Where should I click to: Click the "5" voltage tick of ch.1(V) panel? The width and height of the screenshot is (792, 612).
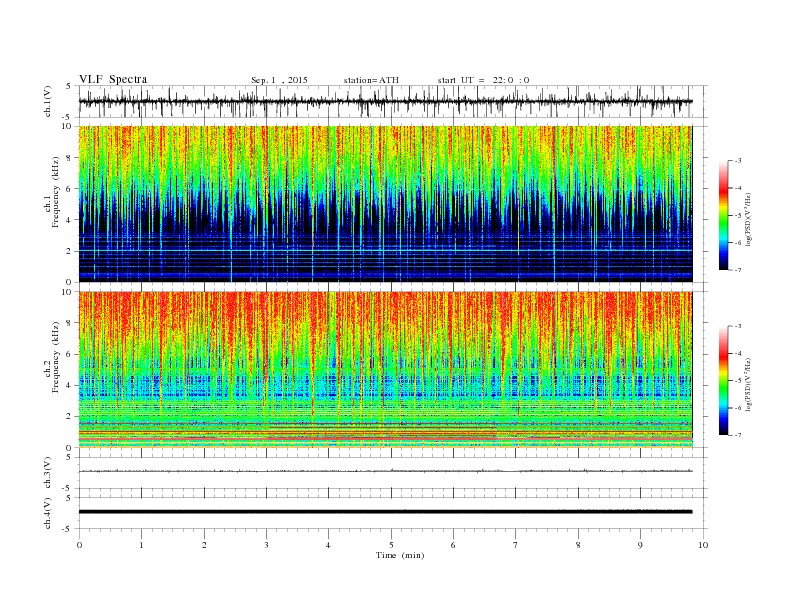click(x=70, y=86)
